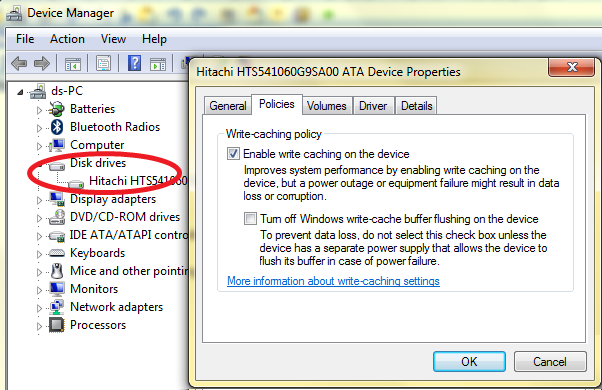Switch to the Details tab
Image resolution: width=602 pixels, height=390 pixels.
click(x=417, y=106)
